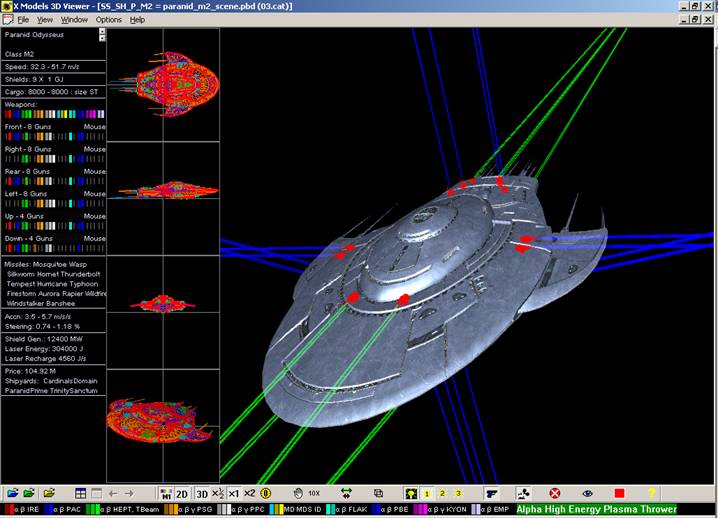Click the Mouse label for Front guns
718x518 pixels.
(94, 127)
